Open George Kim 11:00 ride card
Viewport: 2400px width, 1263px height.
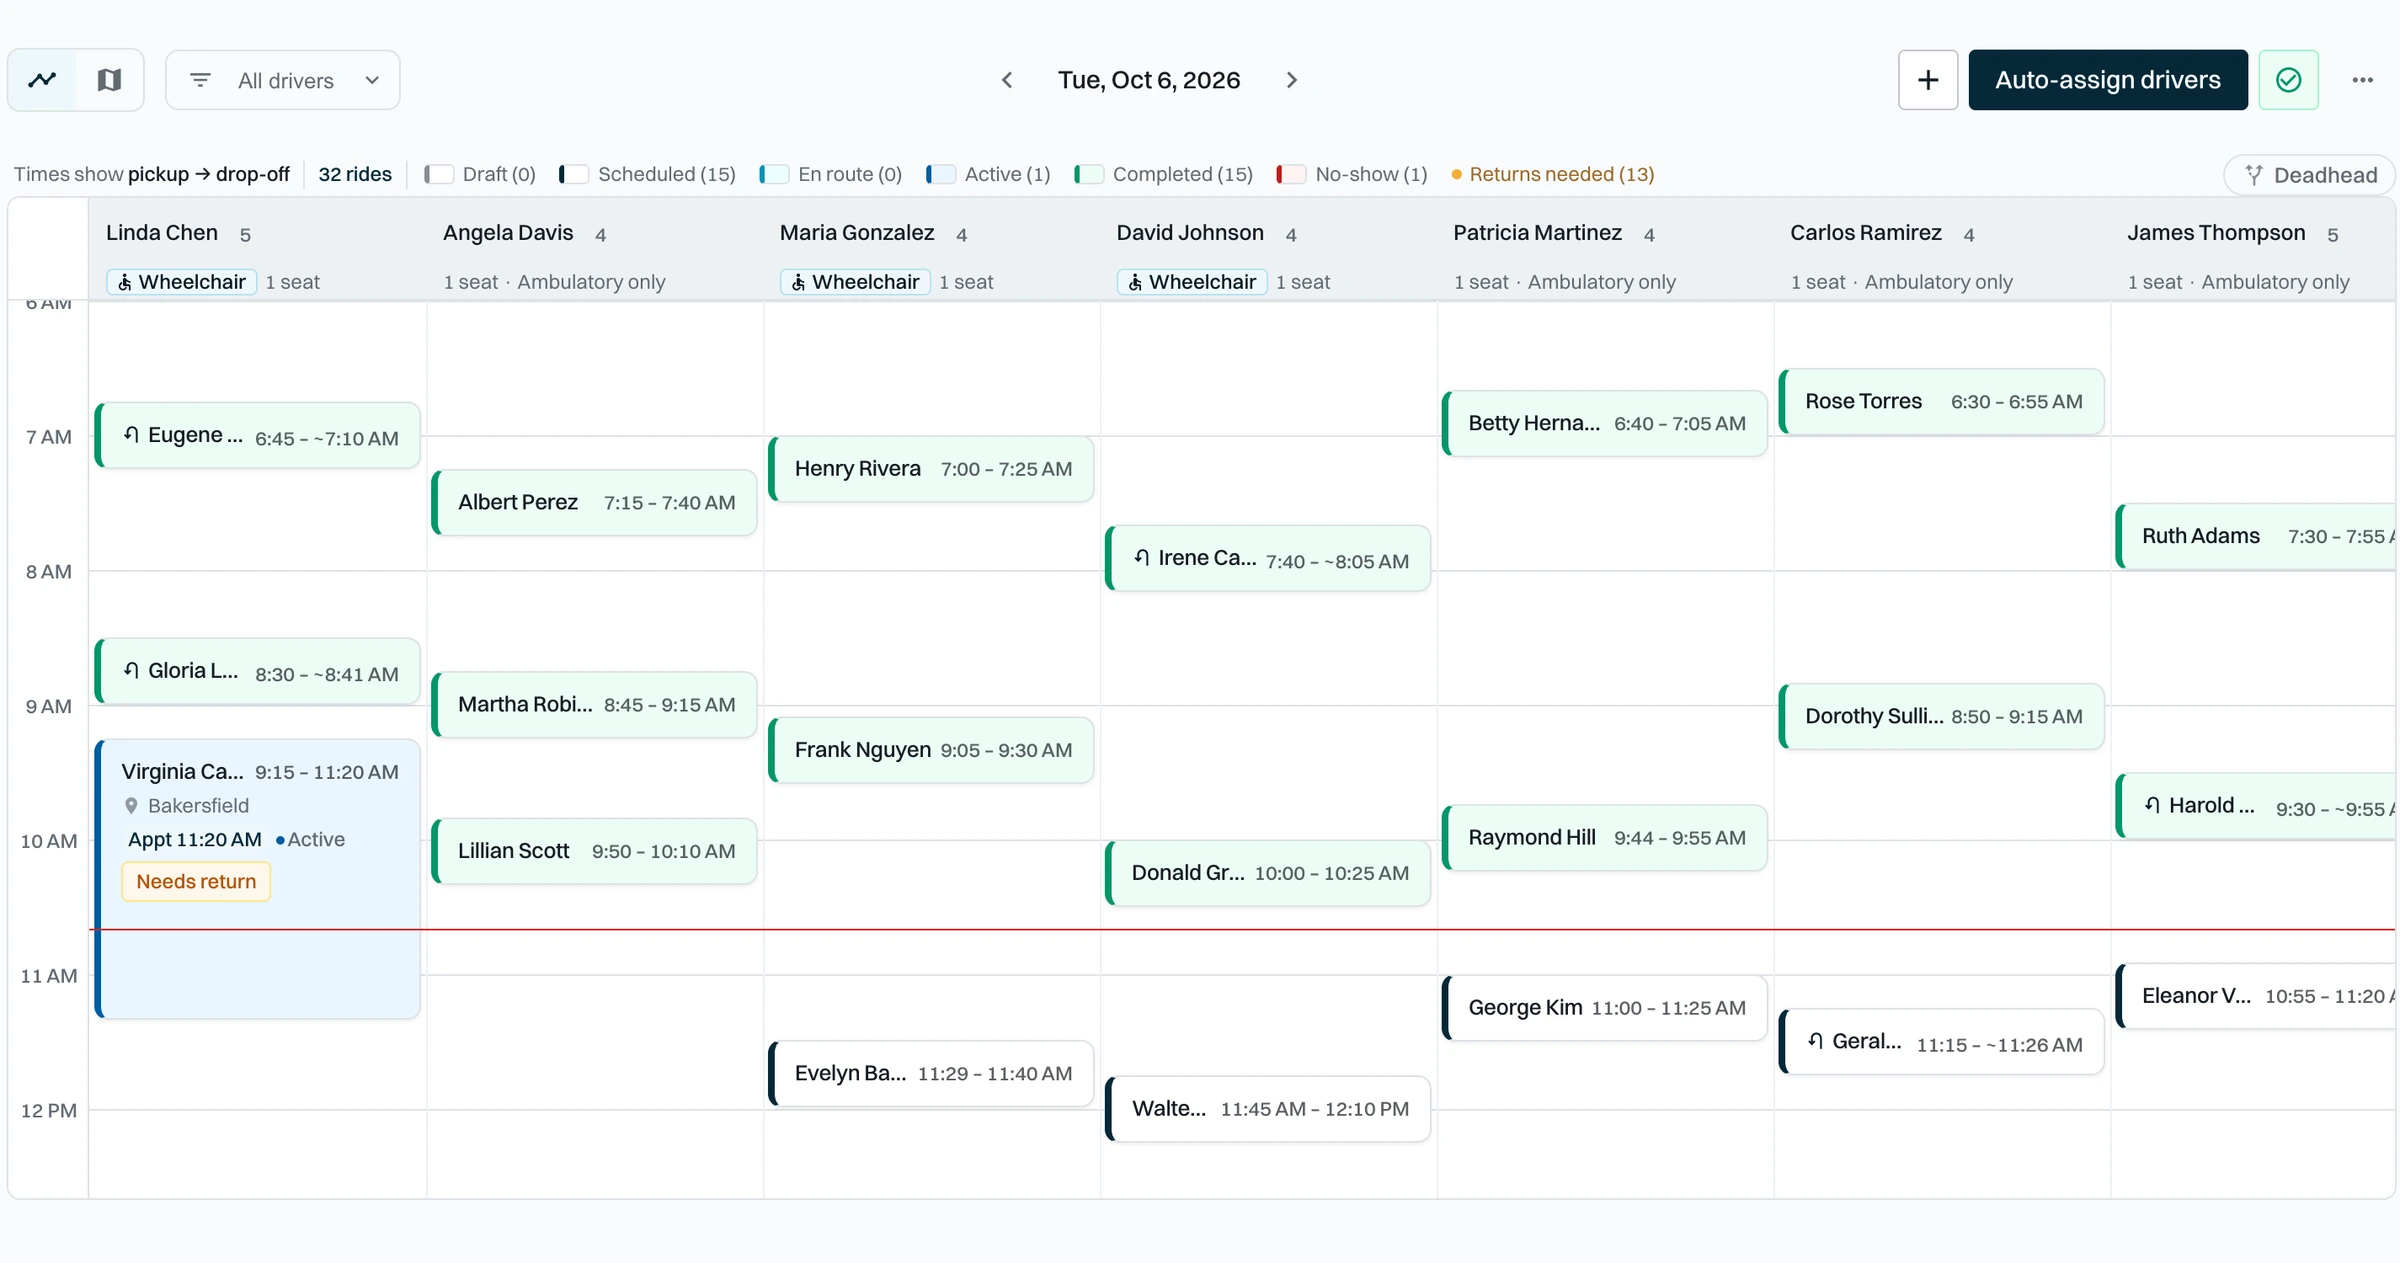coord(1605,1008)
